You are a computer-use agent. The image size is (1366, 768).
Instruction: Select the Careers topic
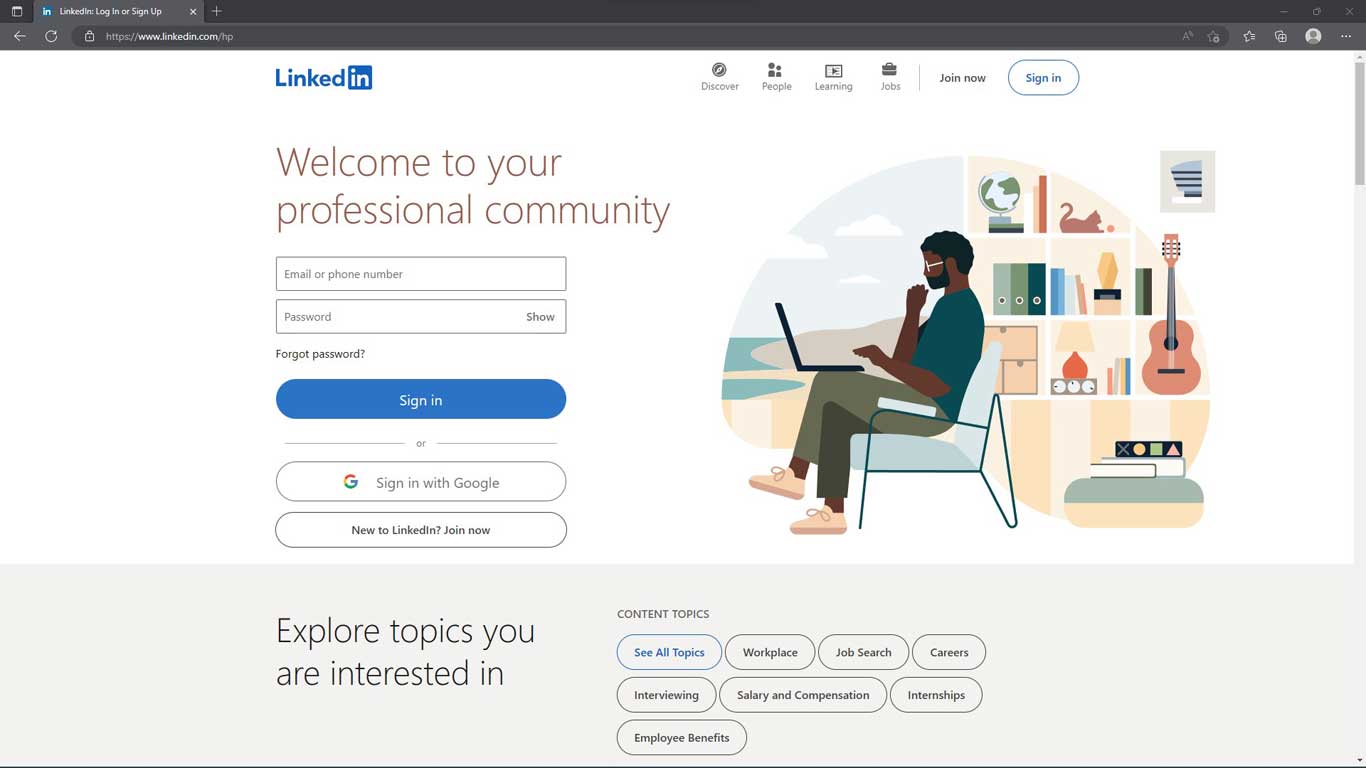coord(949,652)
